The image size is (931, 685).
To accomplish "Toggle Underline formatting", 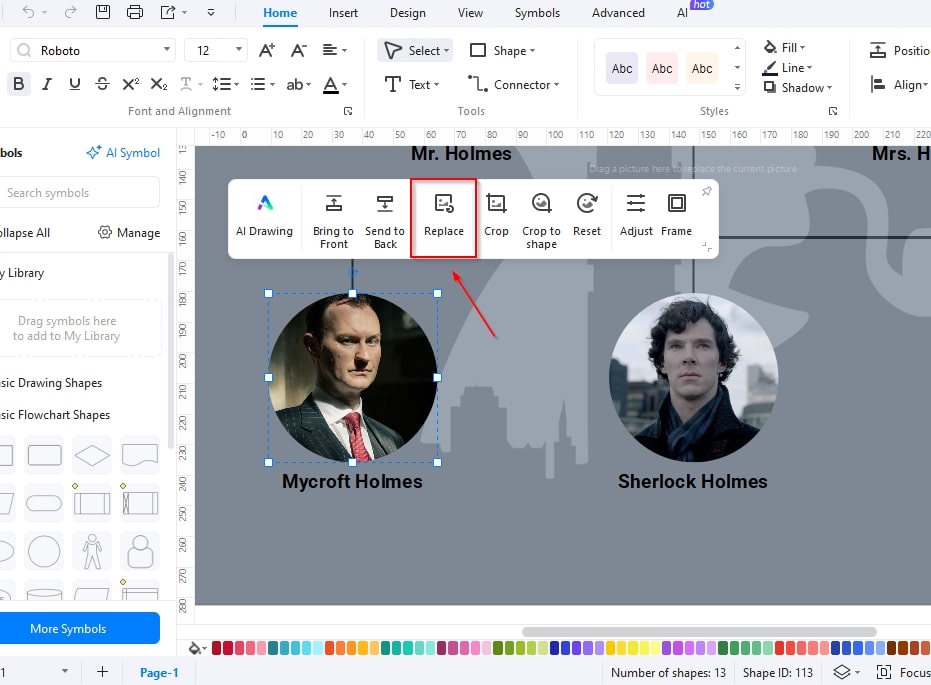I will coord(74,84).
